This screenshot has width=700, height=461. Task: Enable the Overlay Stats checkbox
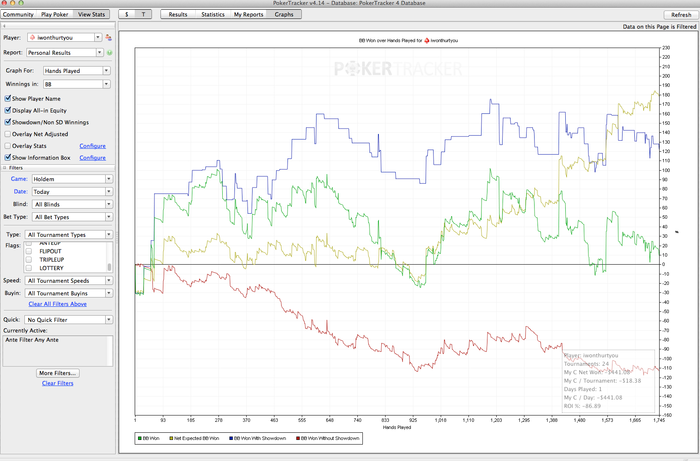8,145
